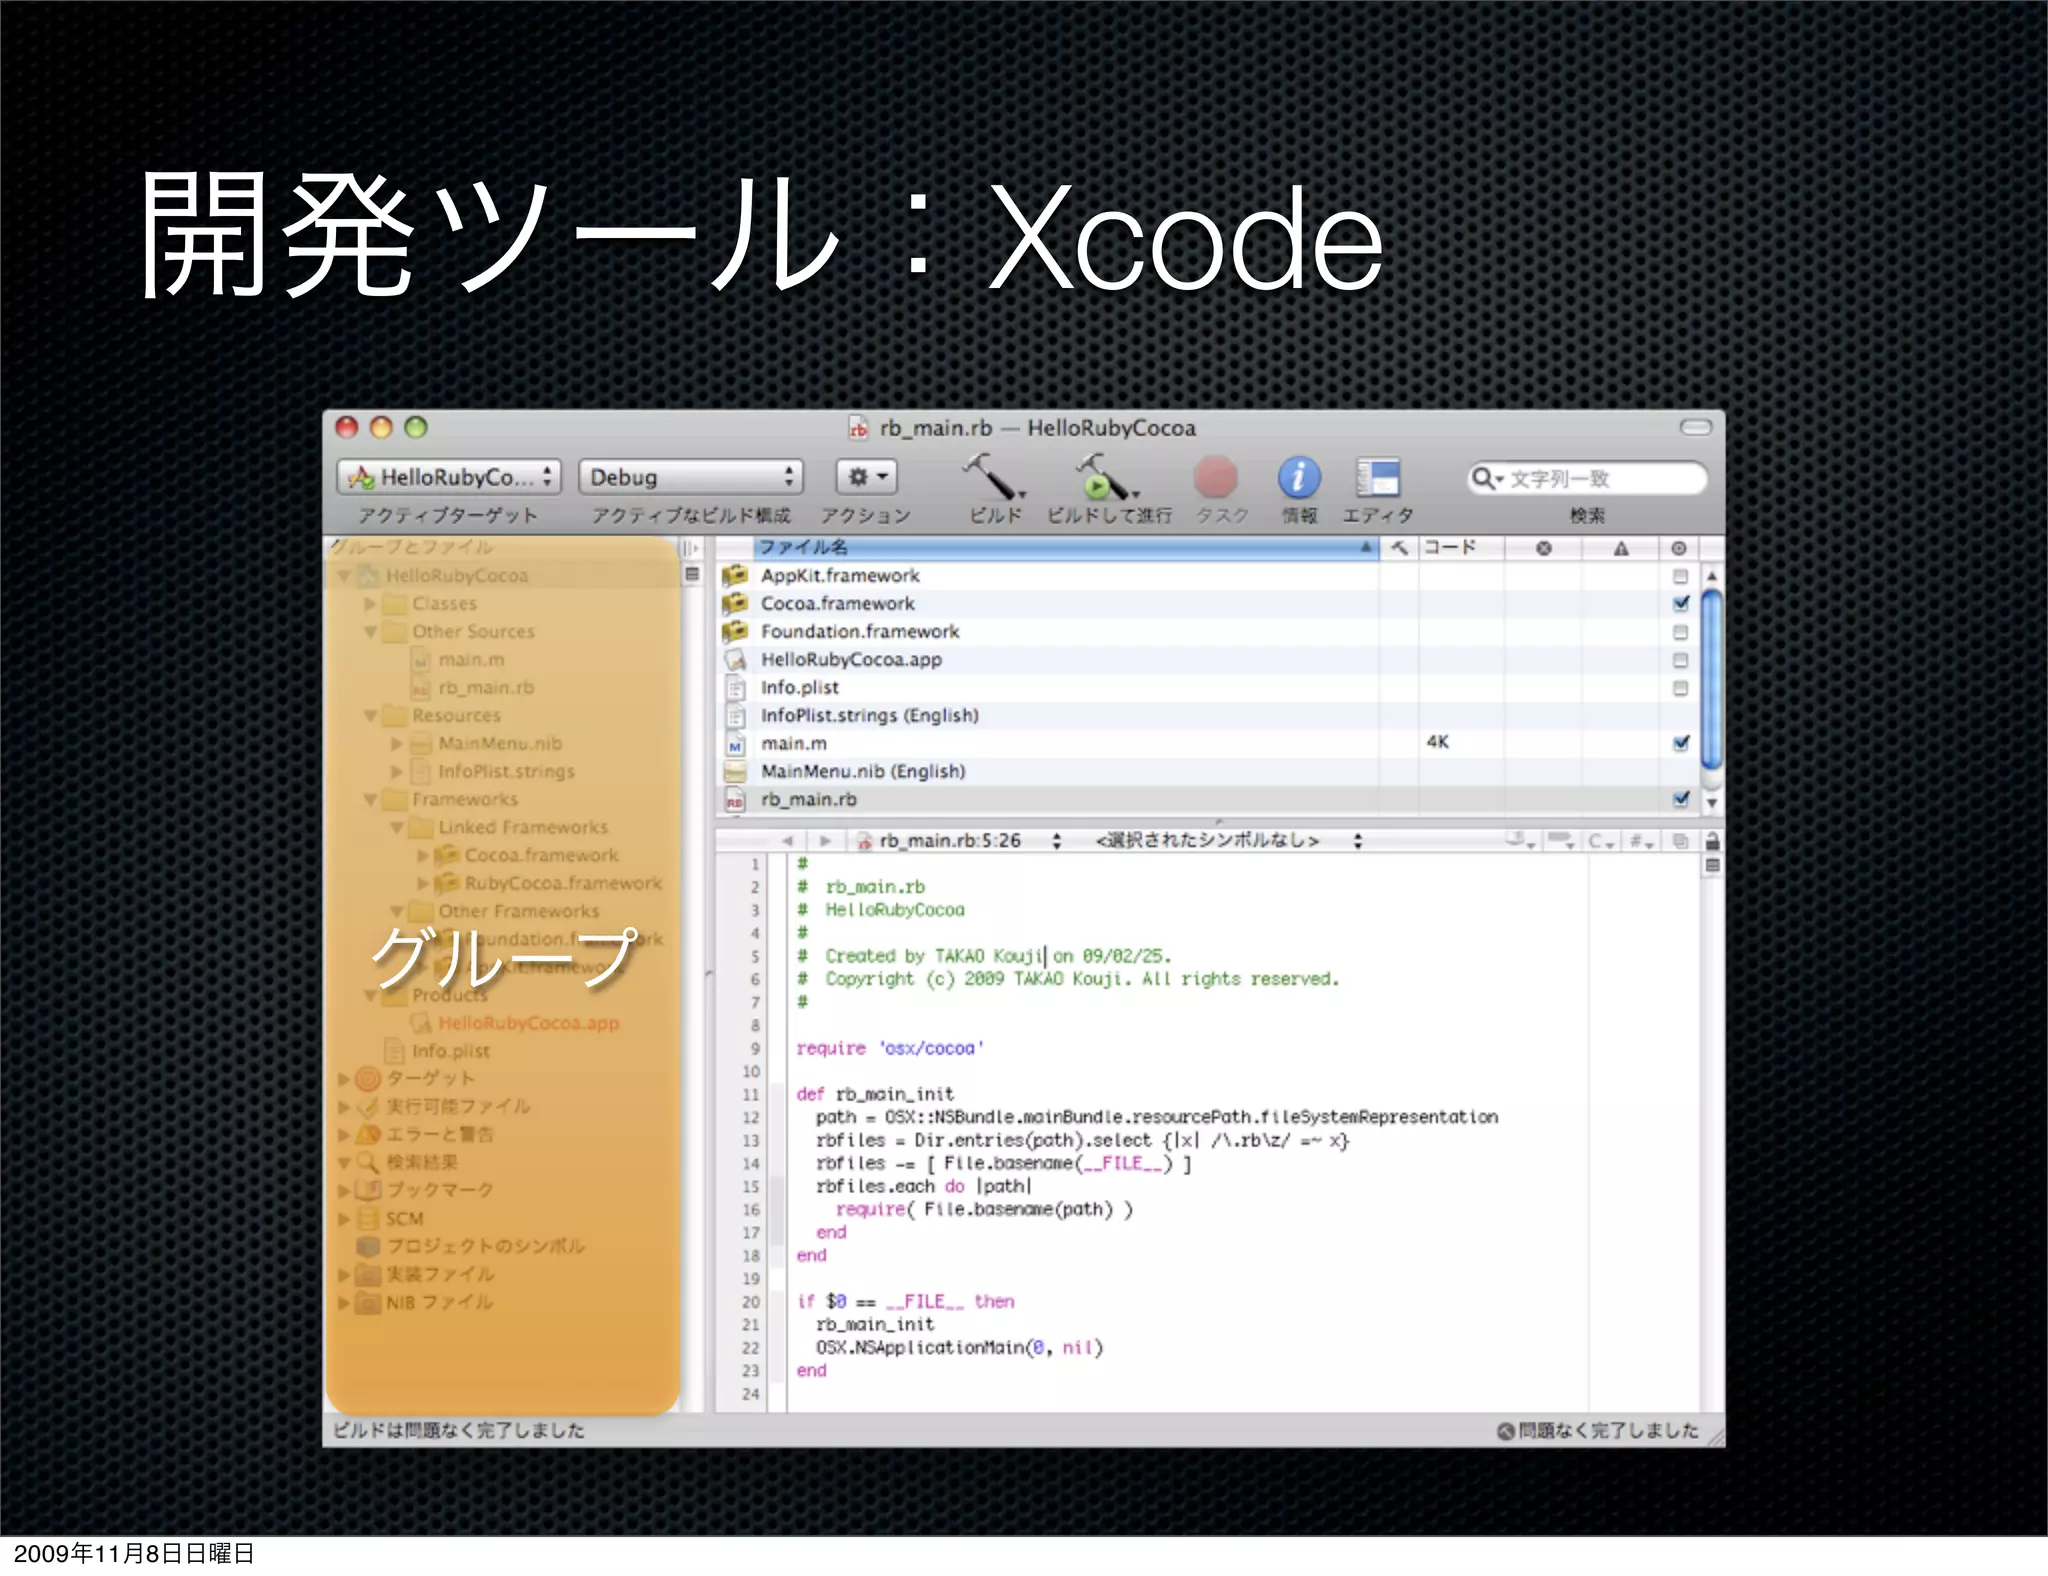This screenshot has height=1576, width=2048.
Task: Toggle rb_main.rb target checkbox
Action: (x=1680, y=799)
